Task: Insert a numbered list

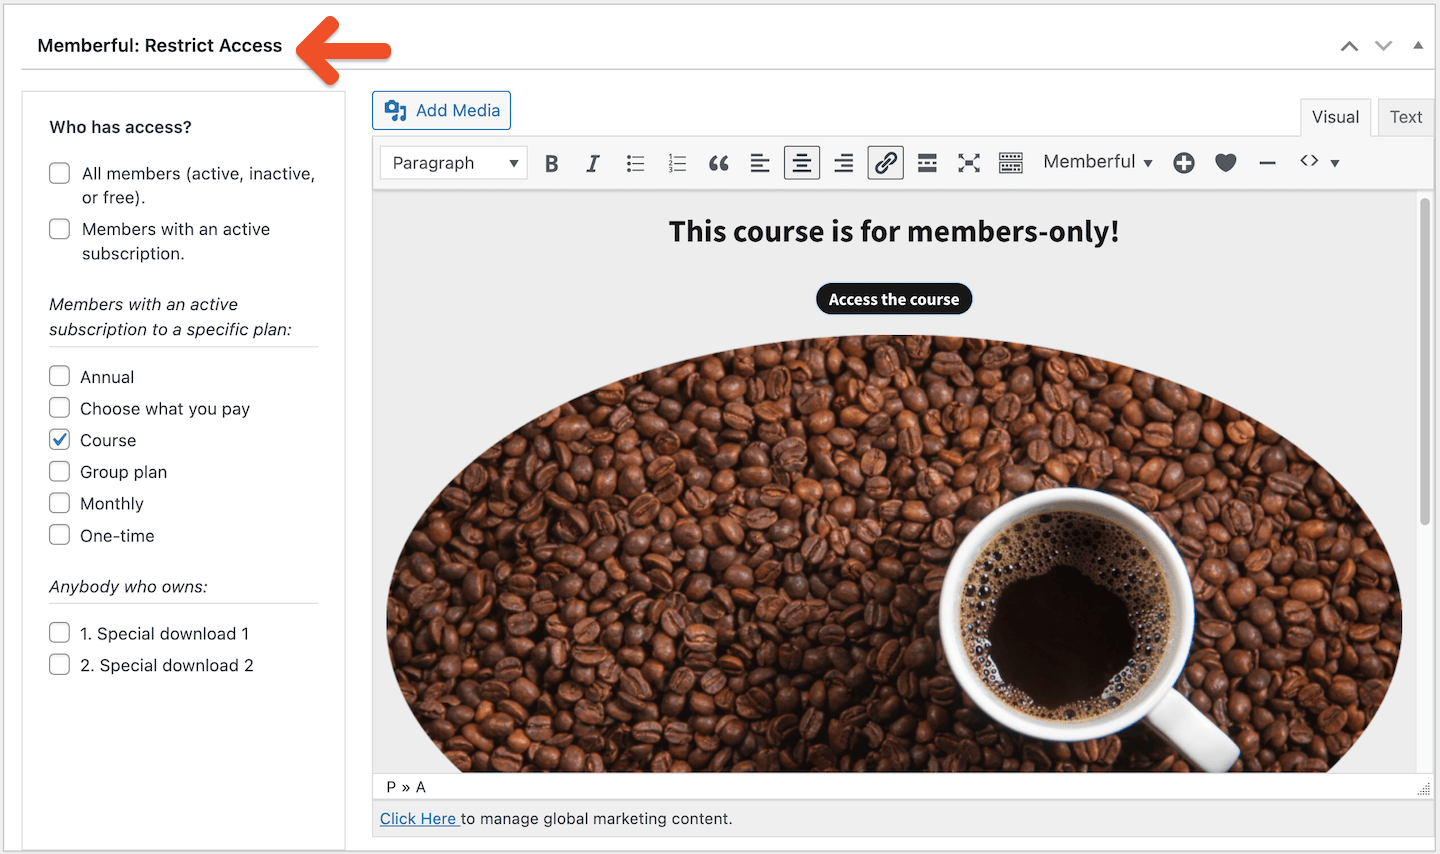Action: pos(677,163)
